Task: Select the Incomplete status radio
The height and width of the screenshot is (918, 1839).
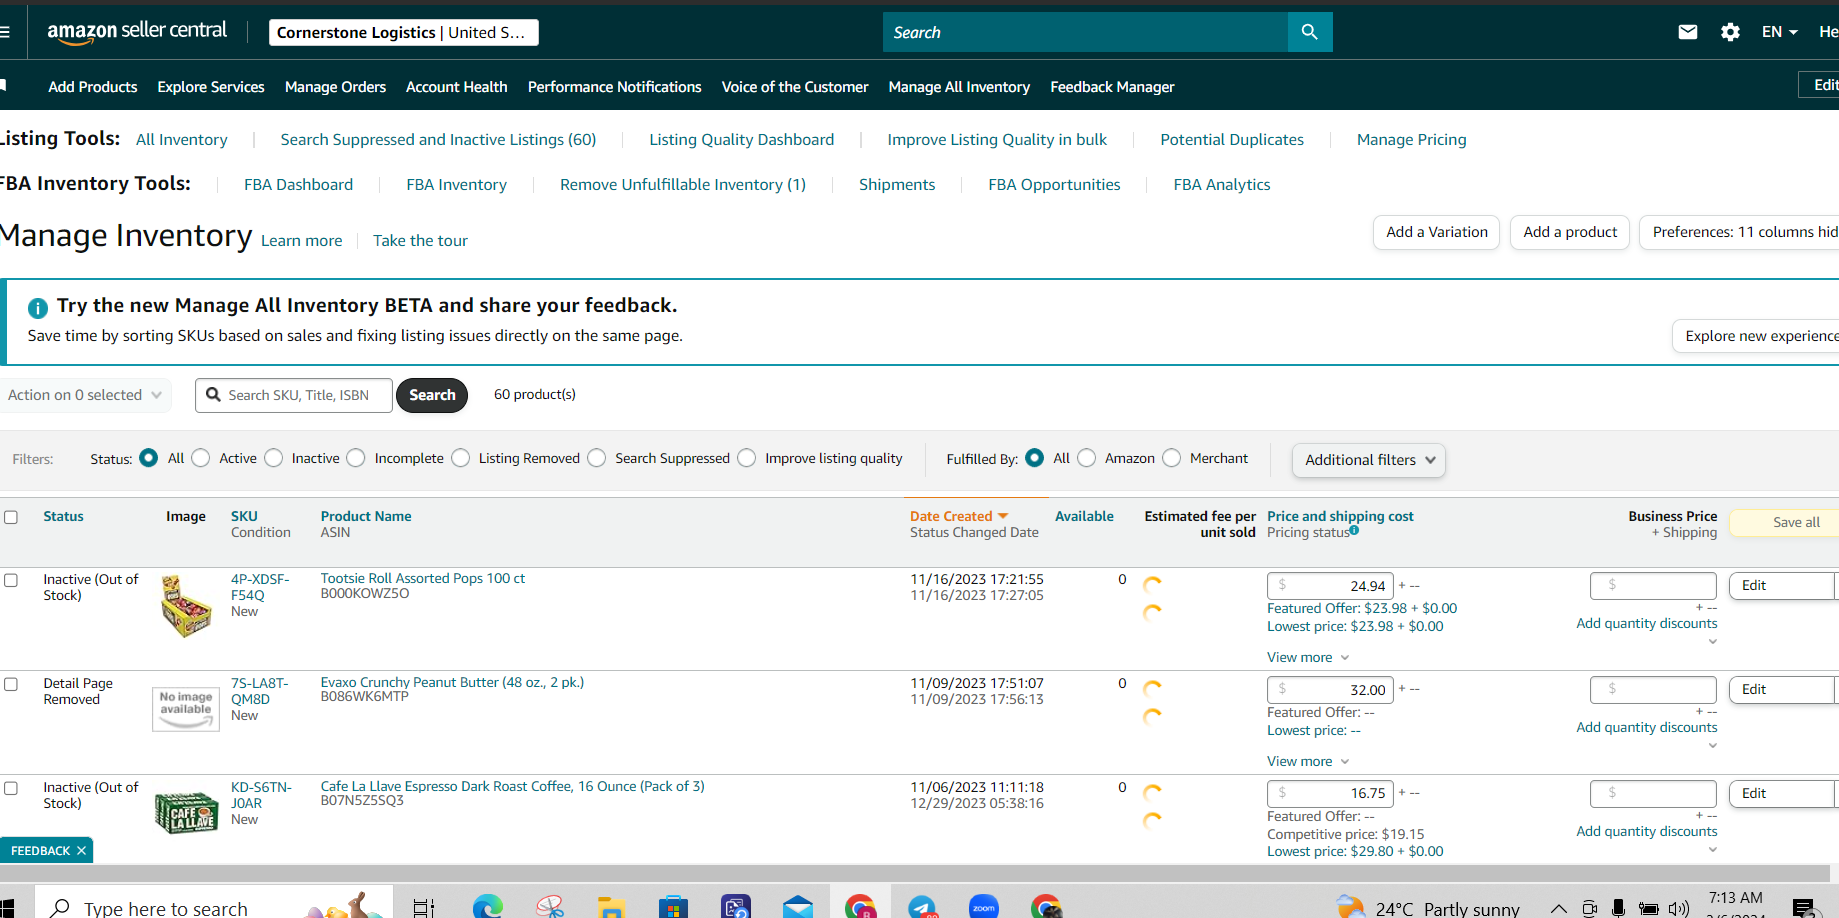Action: [356, 458]
